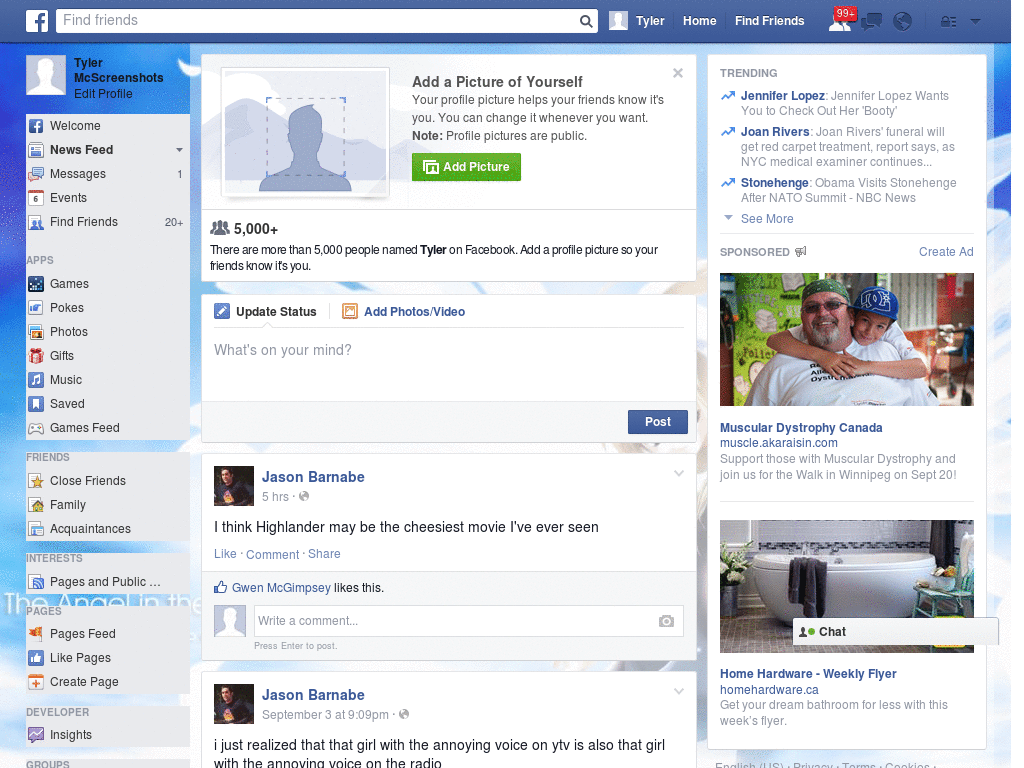Click the Events calendar icon
This screenshot has width=1024, height=768.
(x=36, y=198)
